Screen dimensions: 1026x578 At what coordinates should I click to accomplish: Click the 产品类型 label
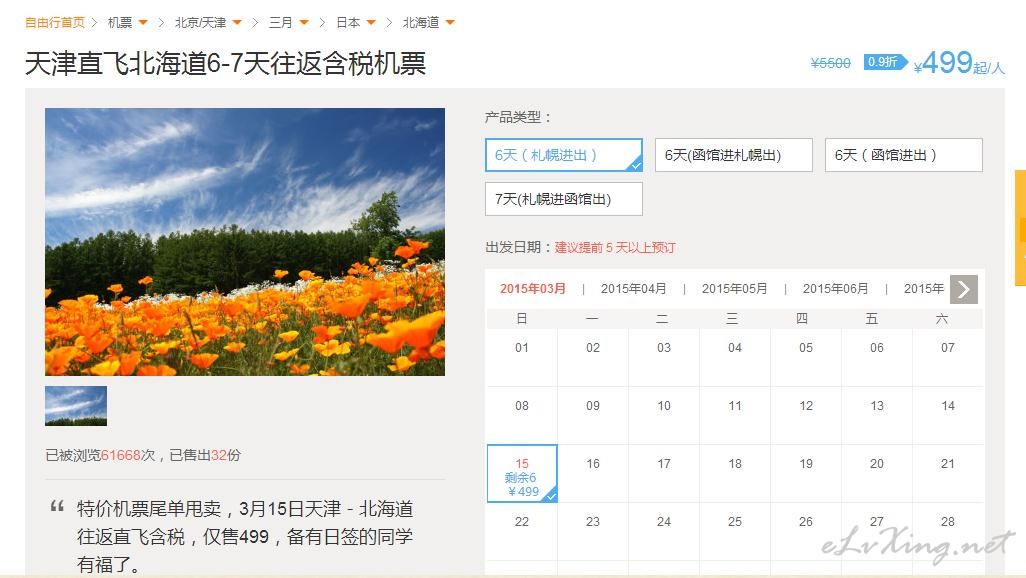pos(518,117)
